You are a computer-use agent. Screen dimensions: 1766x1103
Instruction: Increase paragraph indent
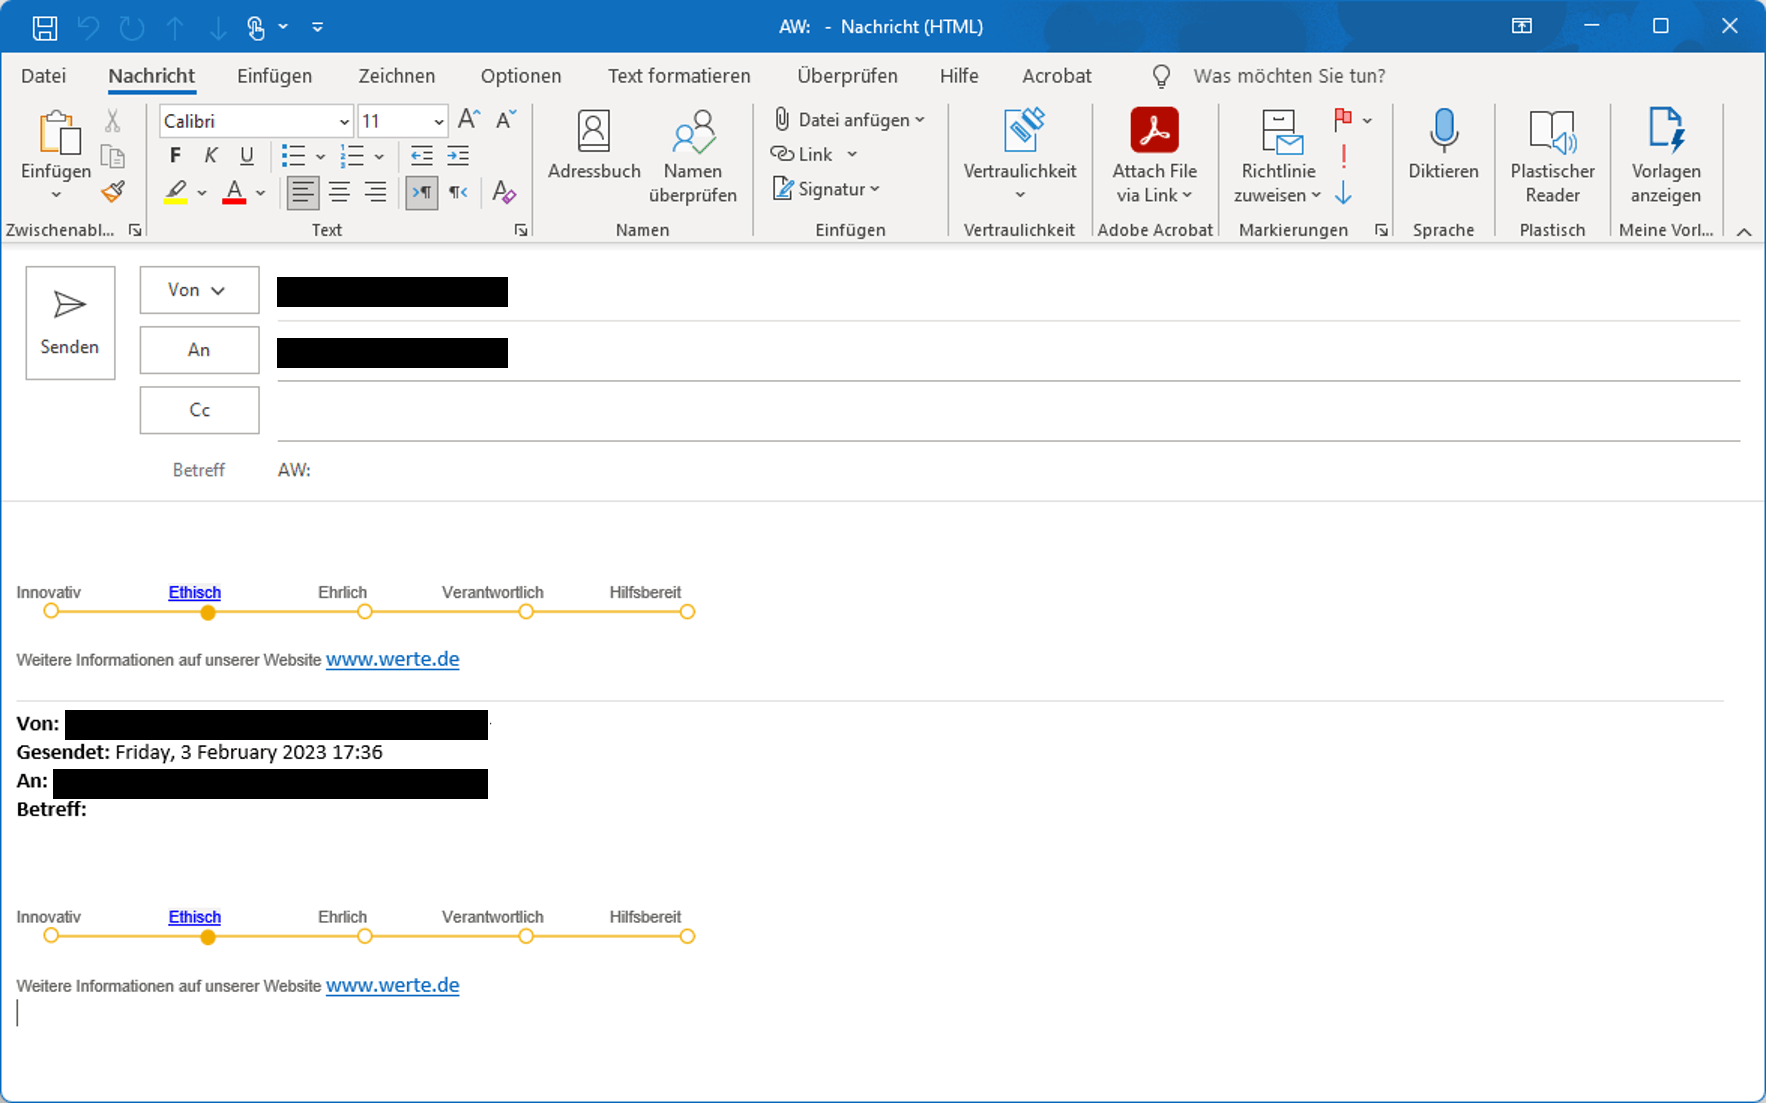pyautogui.click(x=458, y=155)
